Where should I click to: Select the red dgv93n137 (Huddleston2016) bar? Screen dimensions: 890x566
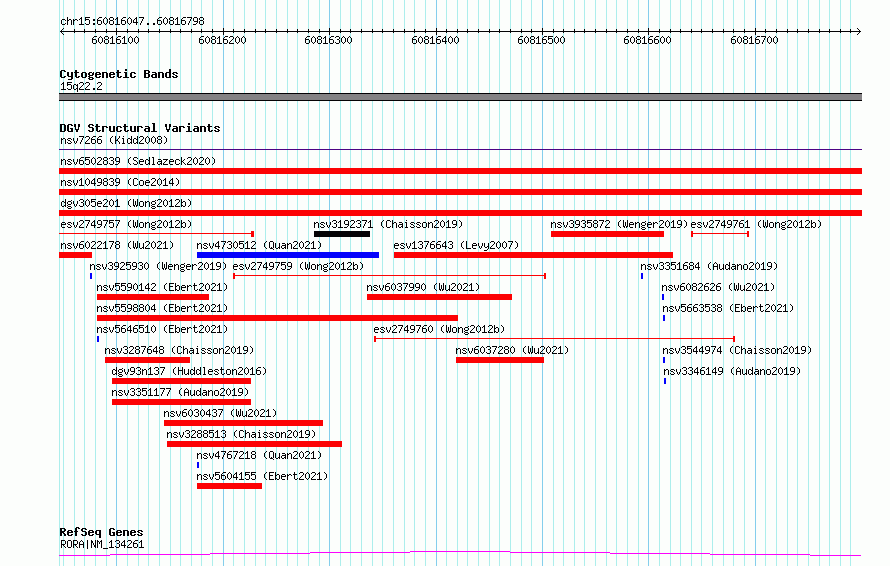[181, 381]
